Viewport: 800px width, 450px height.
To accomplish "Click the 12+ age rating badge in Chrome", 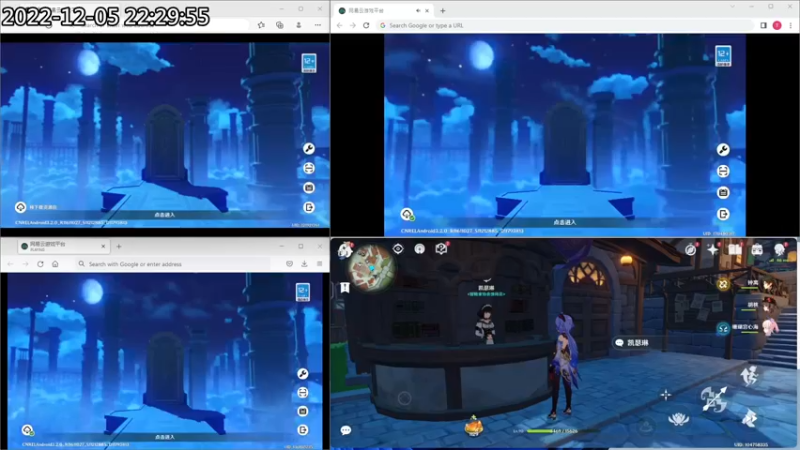I will pos(723,56).
